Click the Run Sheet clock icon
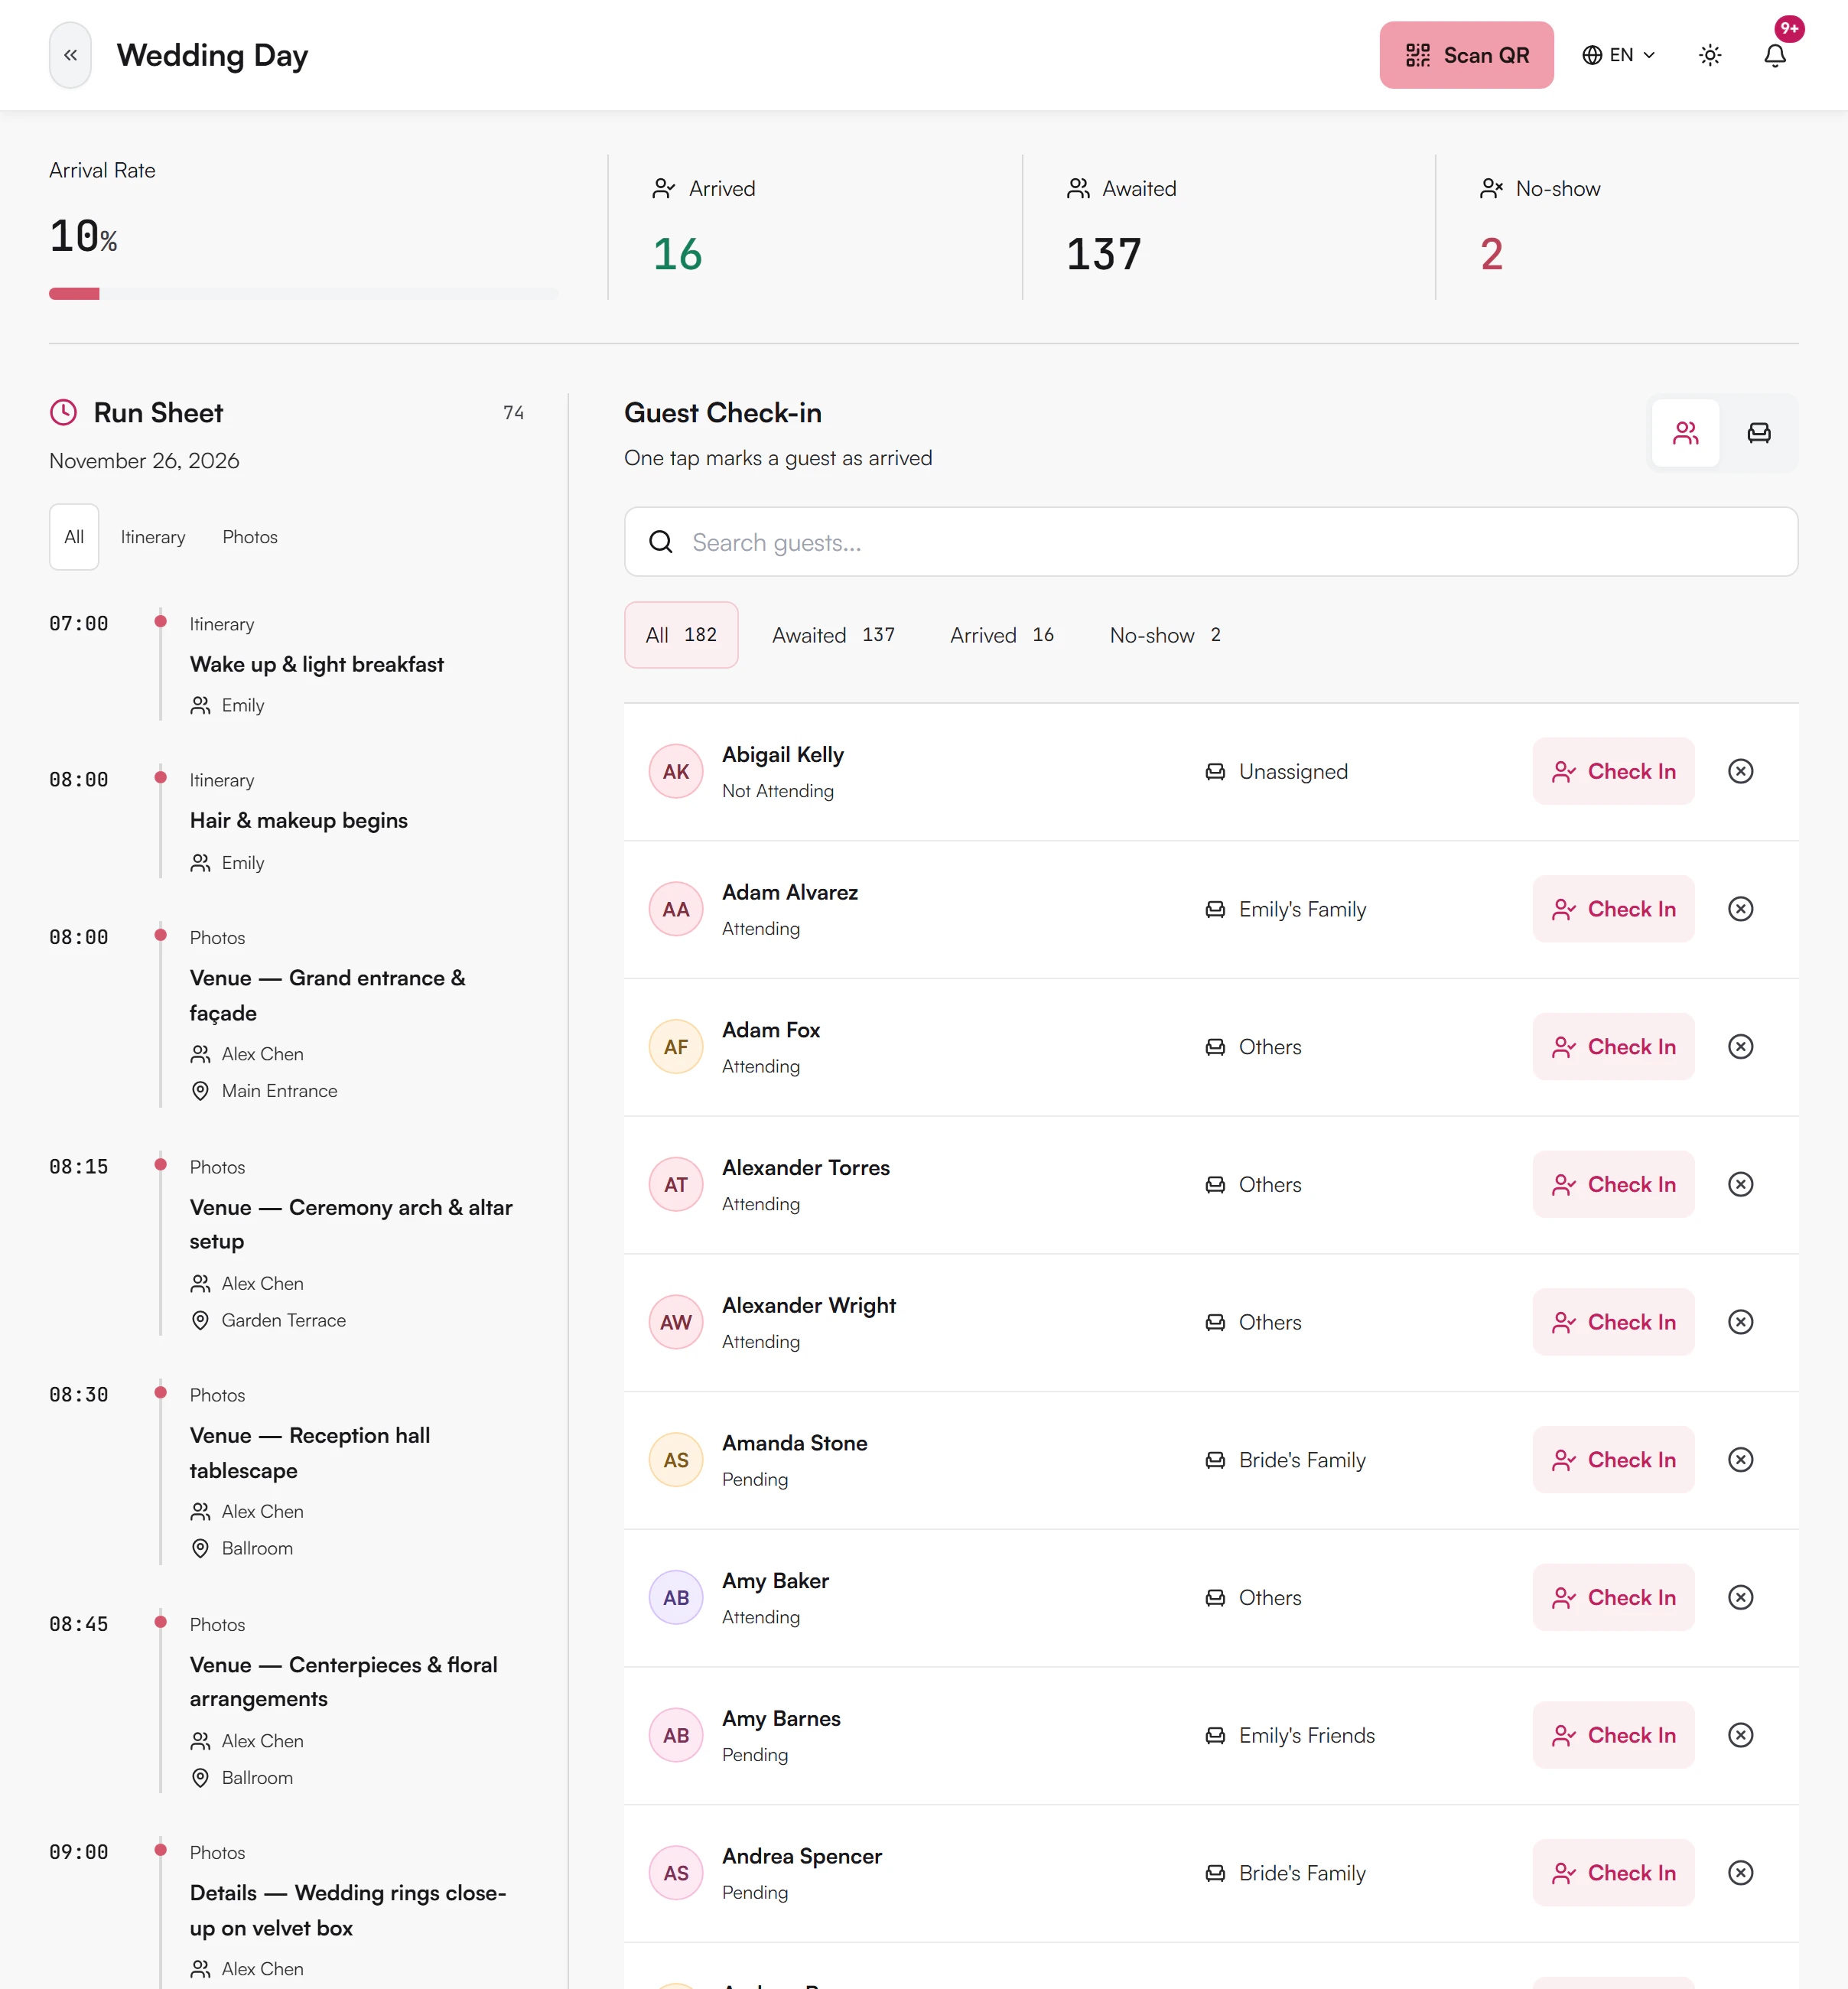1848x1989 pixels. (64, 412)
